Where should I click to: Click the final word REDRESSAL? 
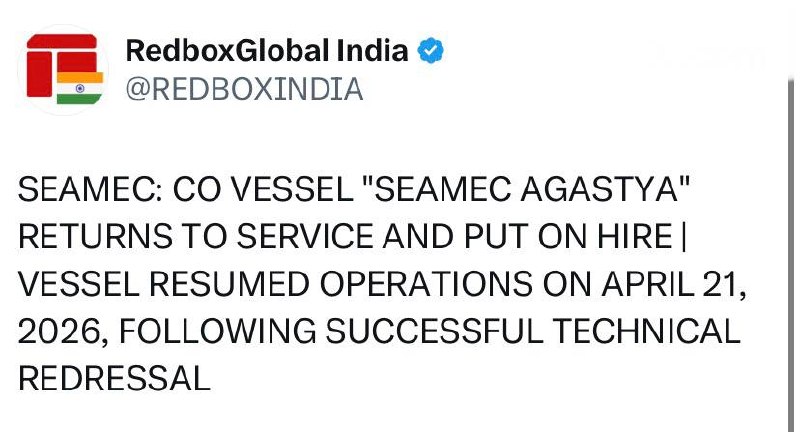115,377
